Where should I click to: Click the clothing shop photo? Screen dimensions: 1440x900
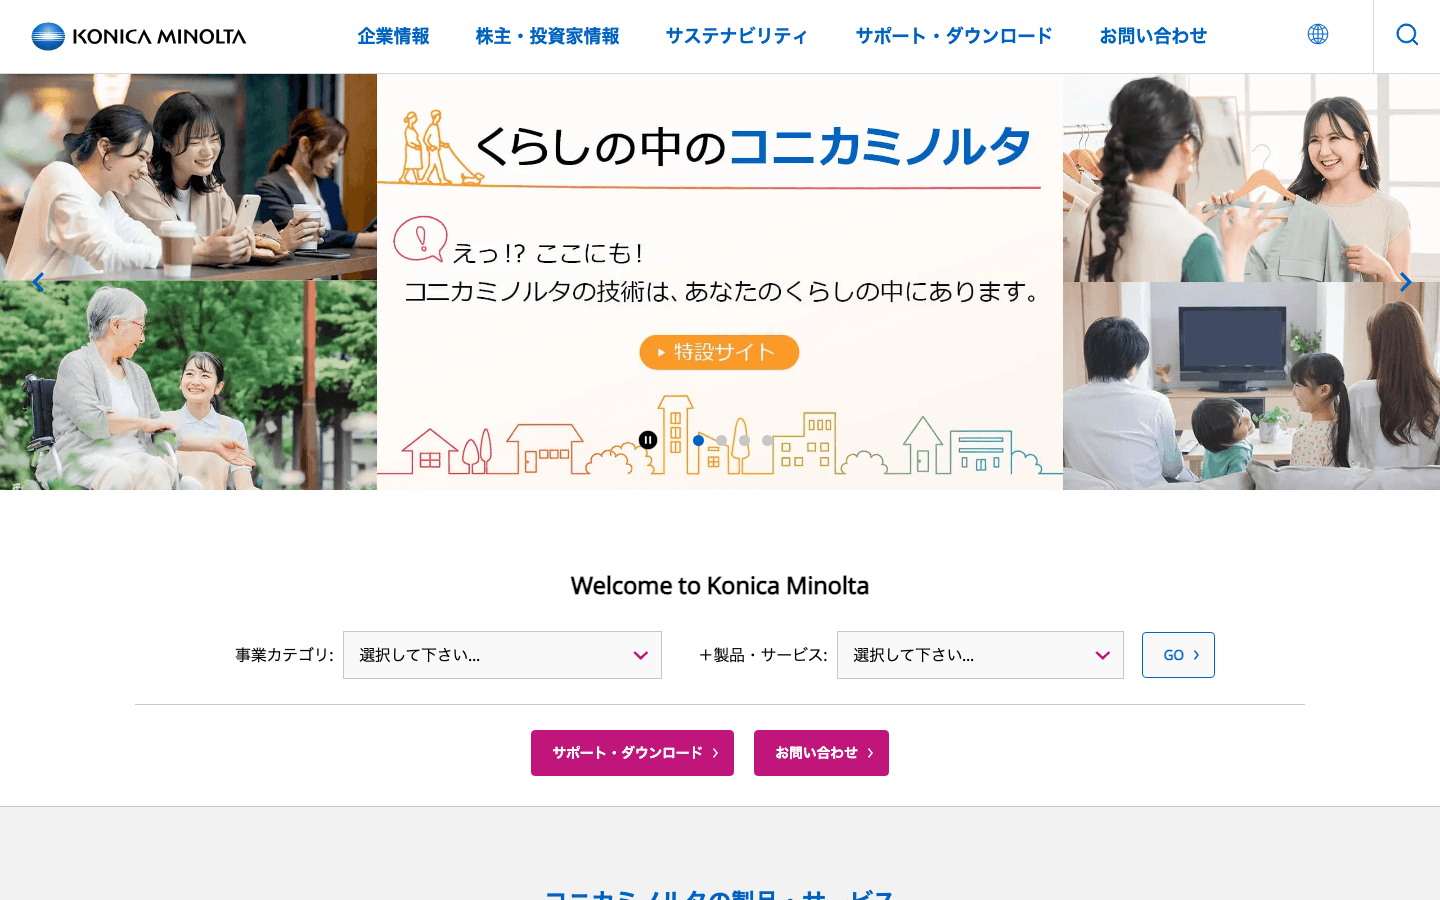click(1251, 177)
